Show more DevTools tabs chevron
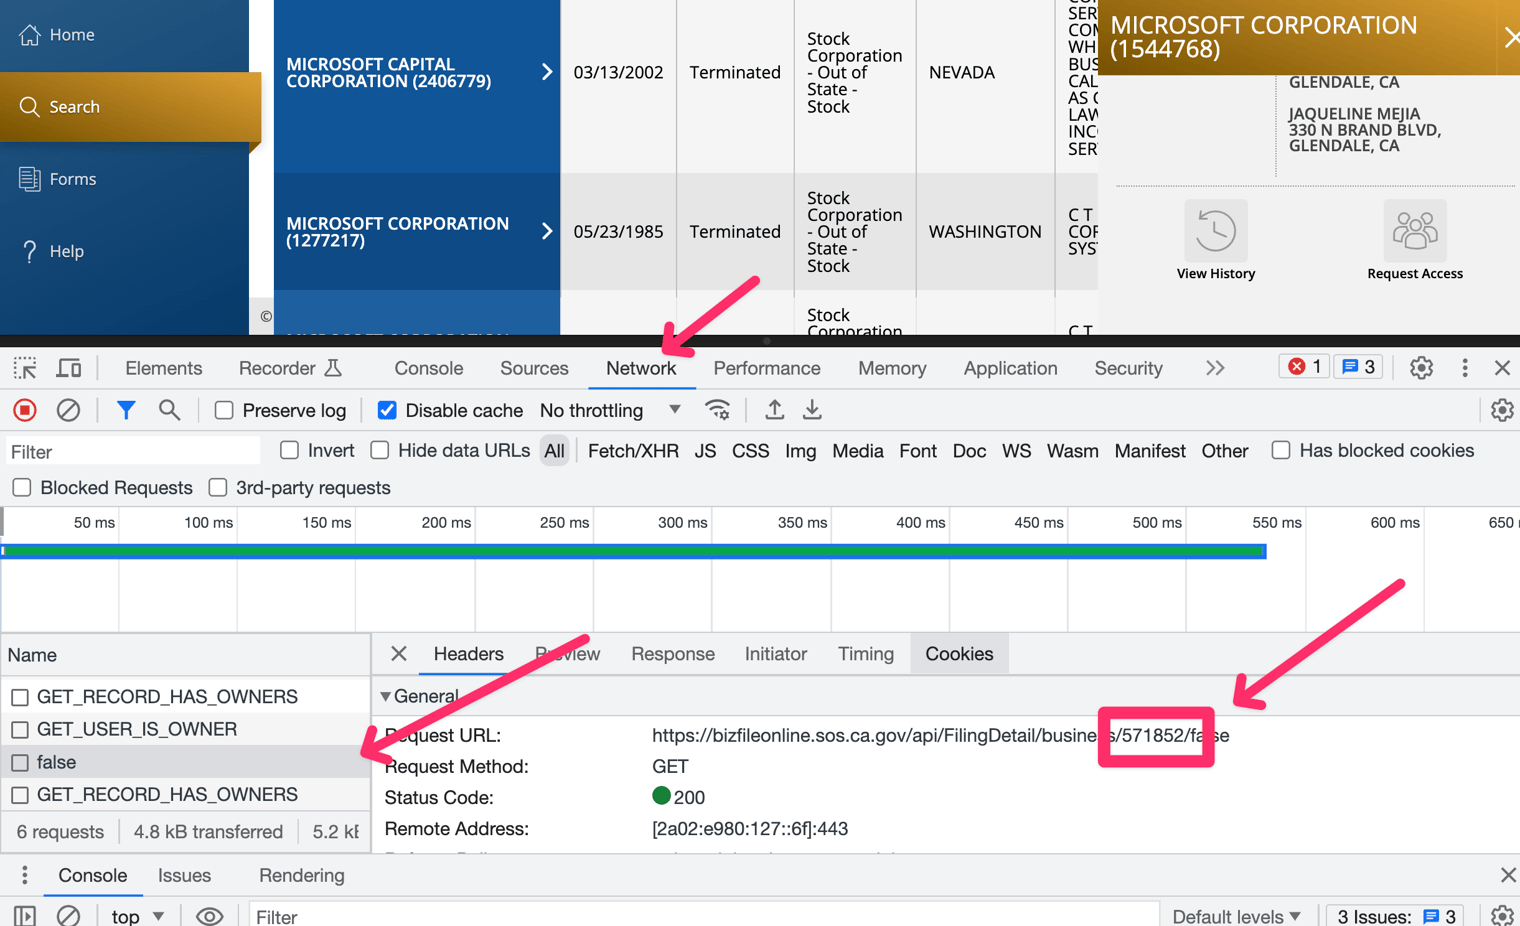 pos(1215,368)
